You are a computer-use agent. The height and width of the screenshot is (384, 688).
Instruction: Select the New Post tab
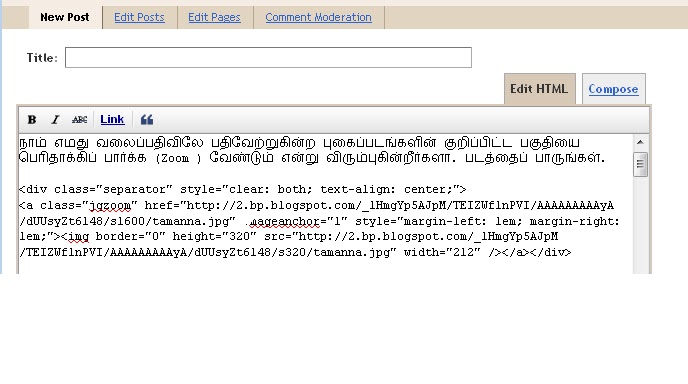pos(64,17)
